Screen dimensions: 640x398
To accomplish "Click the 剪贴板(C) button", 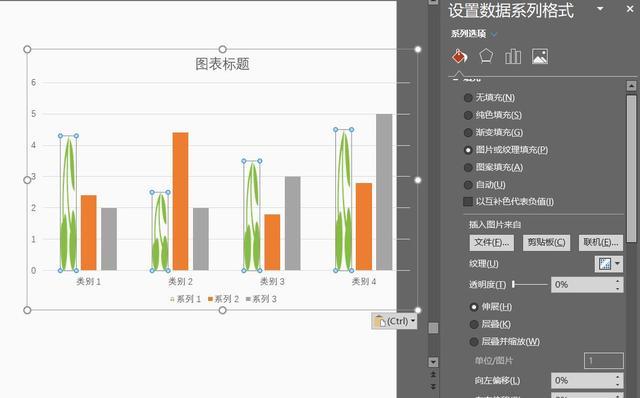I will click(x=547, y=242).
